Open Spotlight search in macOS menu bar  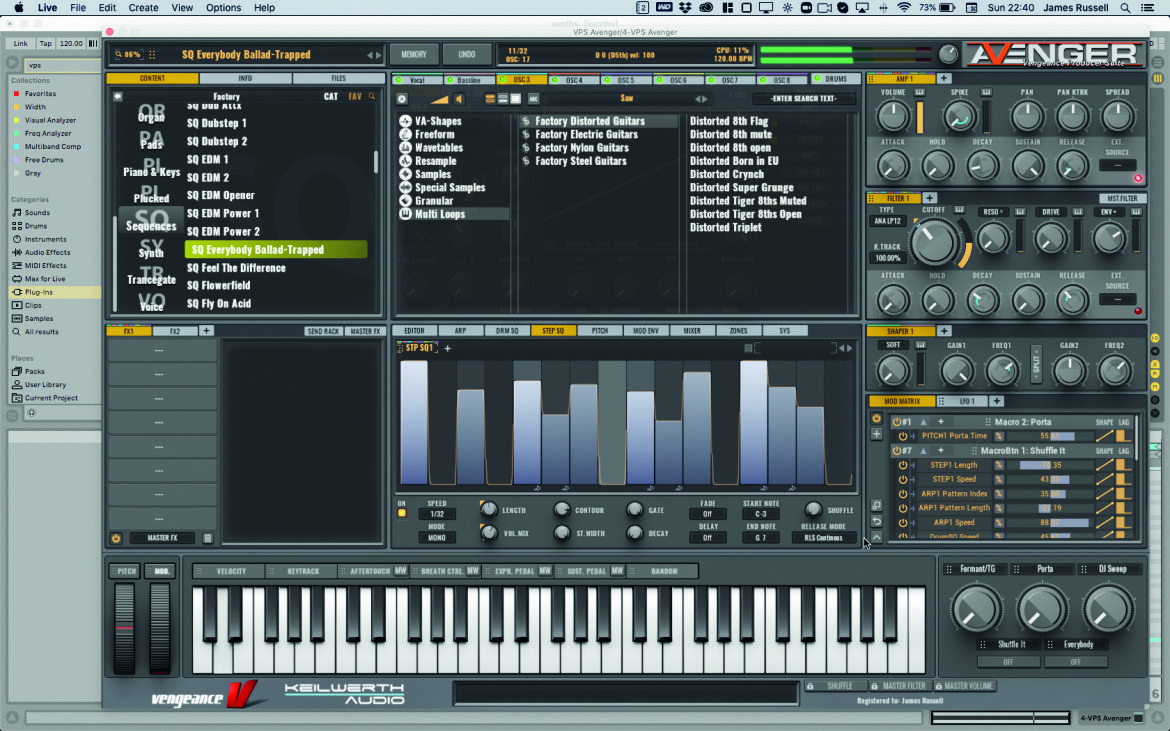click(1124, 7)
